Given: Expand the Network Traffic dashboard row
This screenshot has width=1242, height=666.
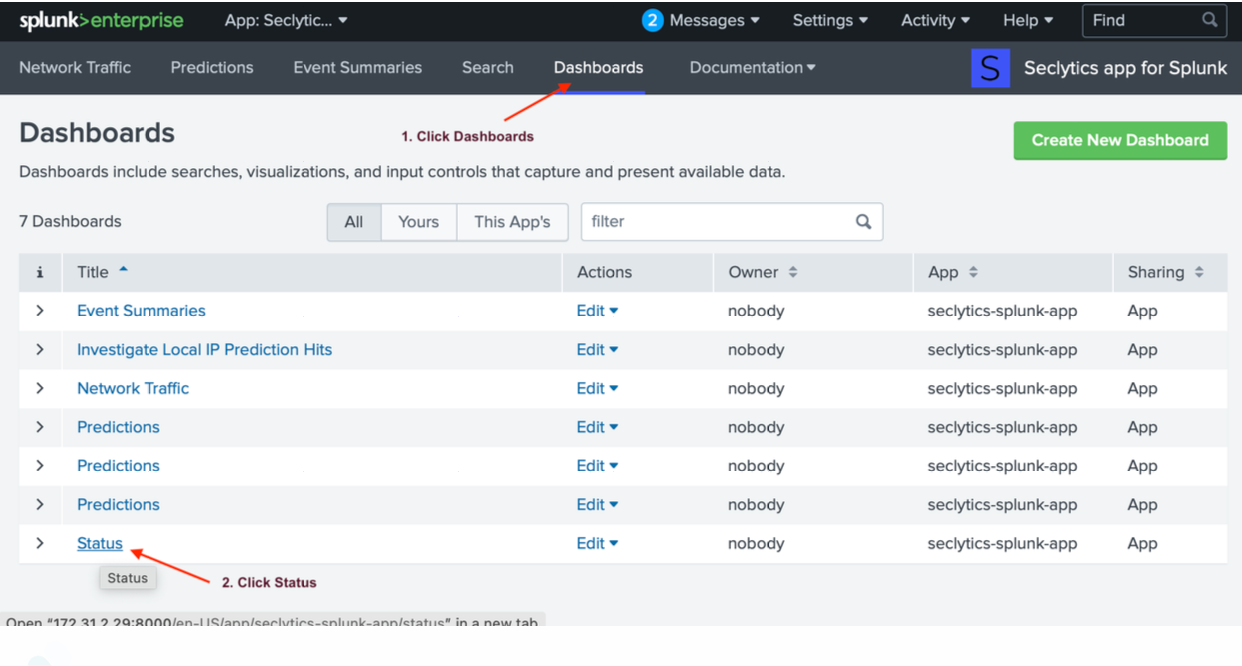Looking at the screenshot, I should tap(40, 388).
